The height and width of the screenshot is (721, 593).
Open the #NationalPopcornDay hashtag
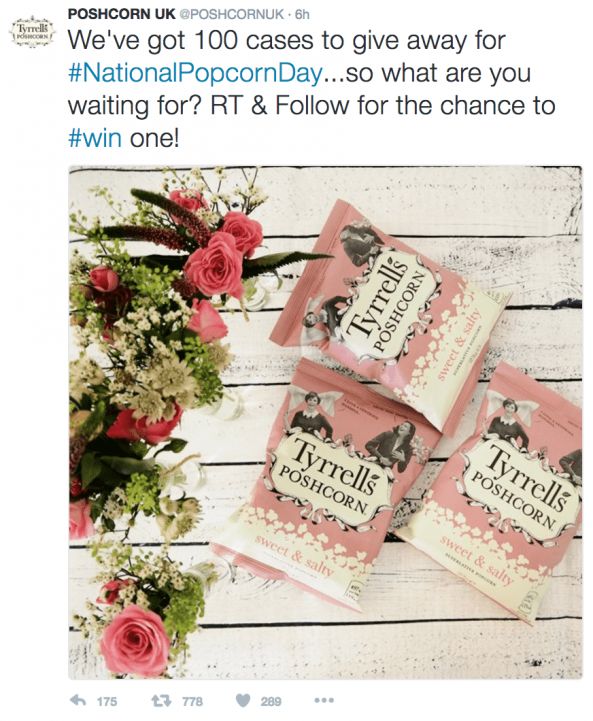pyautogui.click(x=194, y=74)
